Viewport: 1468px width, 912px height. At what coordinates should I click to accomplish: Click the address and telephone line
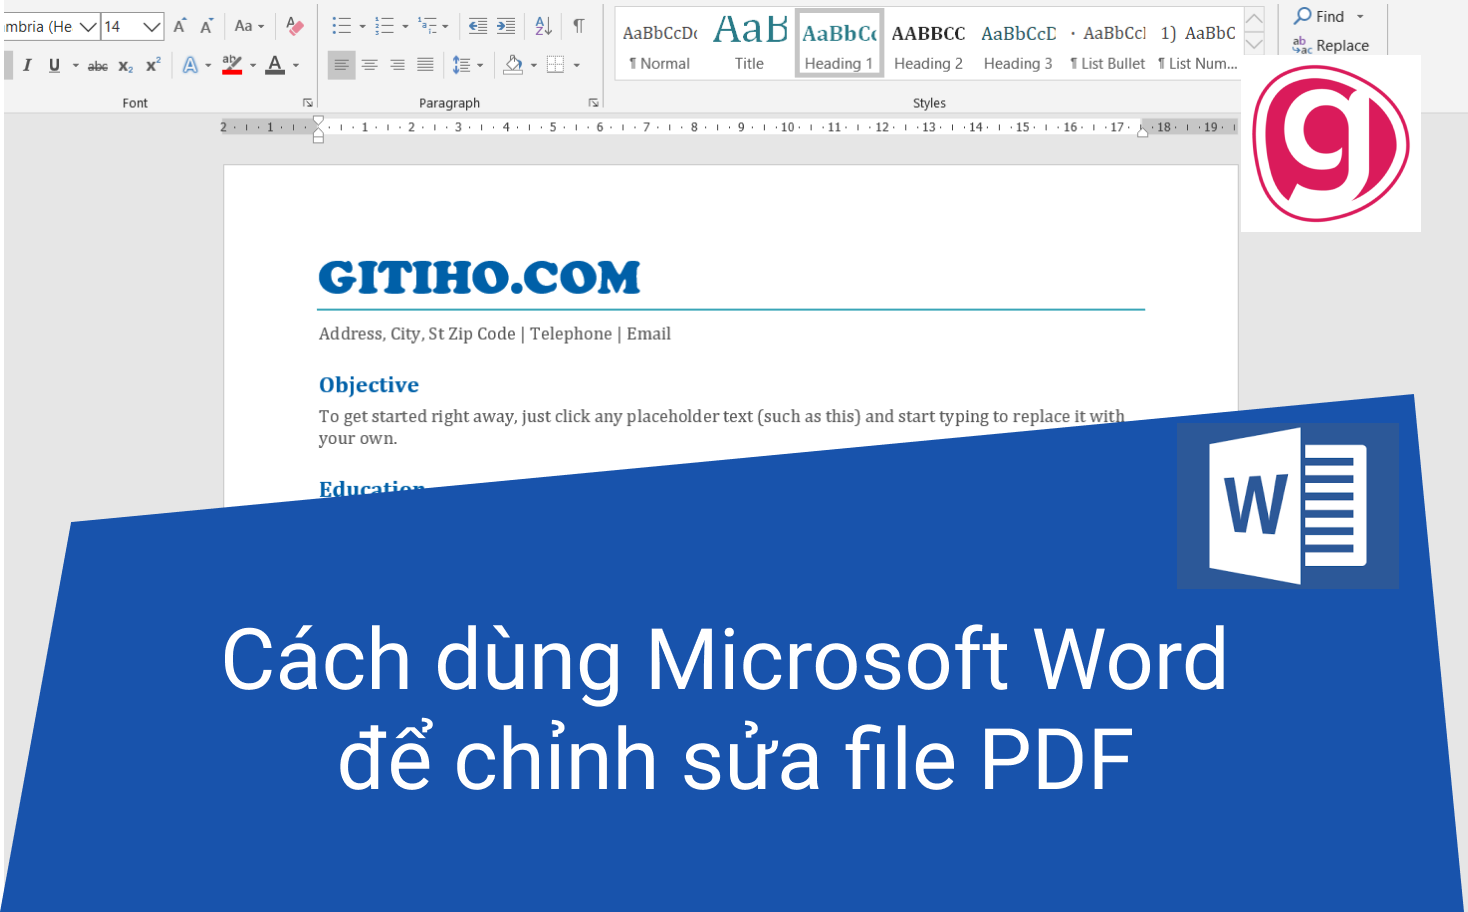coord(495,334)
